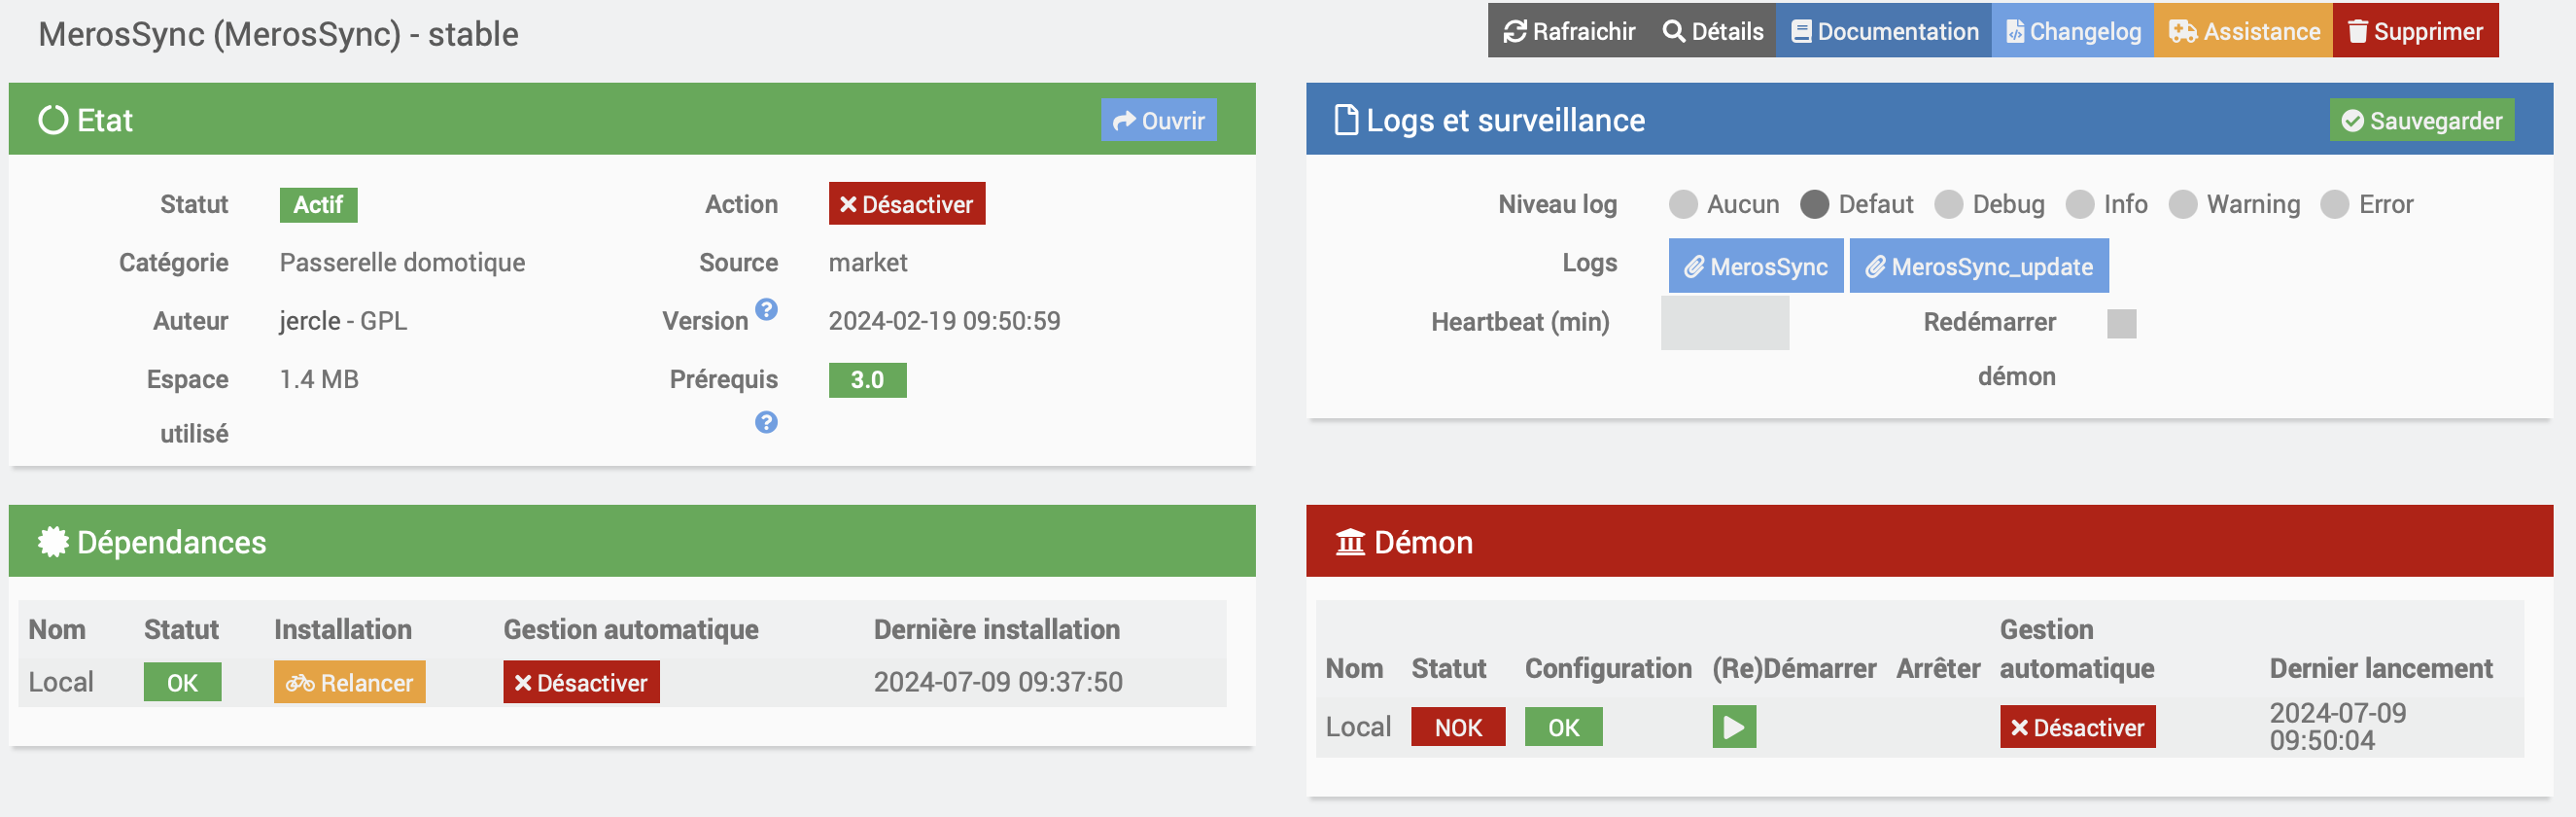This screenshot has width=2576, height=817.
Task: Click the 1.4 MB space value
Action: click(x=319, y=380)
